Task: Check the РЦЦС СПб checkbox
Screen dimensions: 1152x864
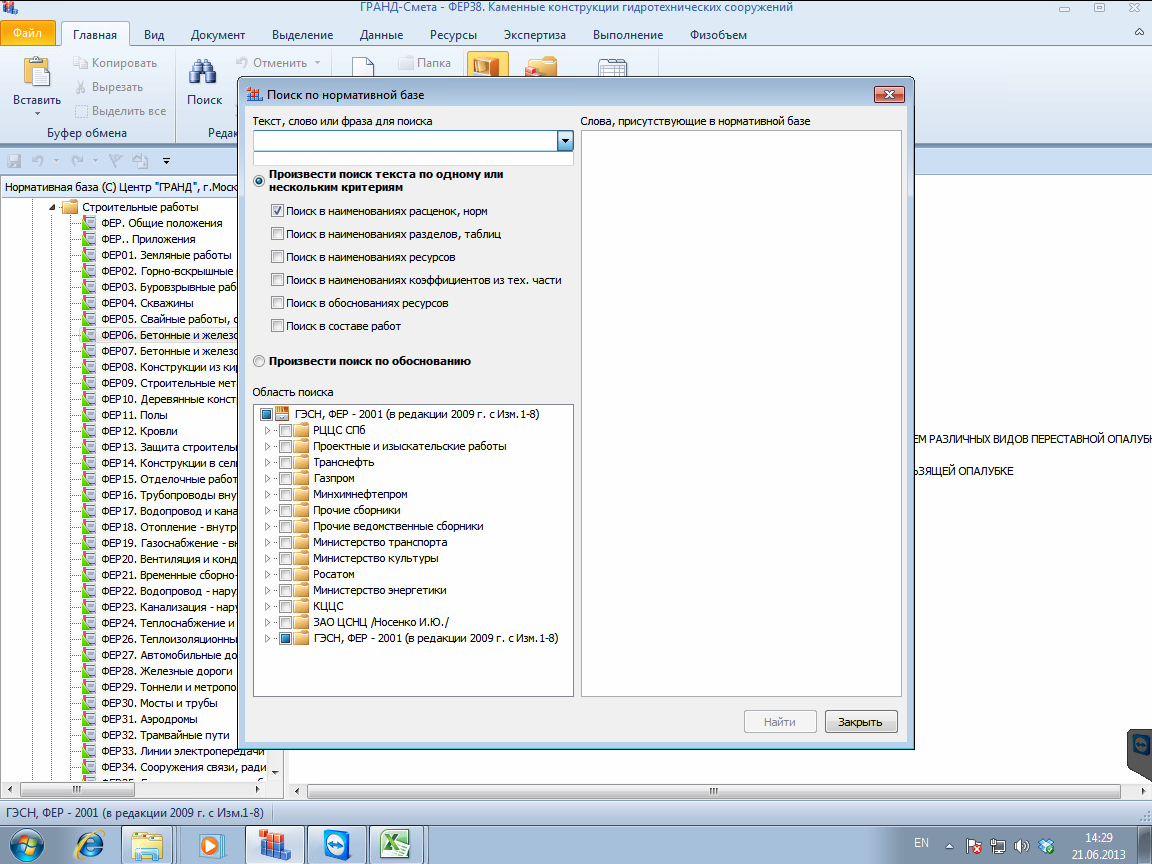Action: tap(285, 431)
